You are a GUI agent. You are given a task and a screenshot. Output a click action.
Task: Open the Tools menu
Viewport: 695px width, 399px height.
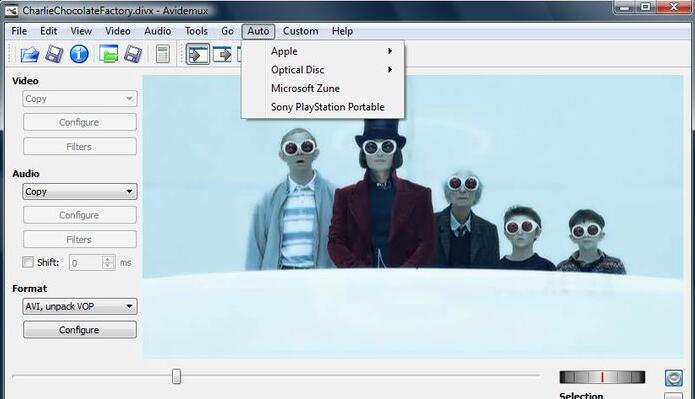pos(196,31)
